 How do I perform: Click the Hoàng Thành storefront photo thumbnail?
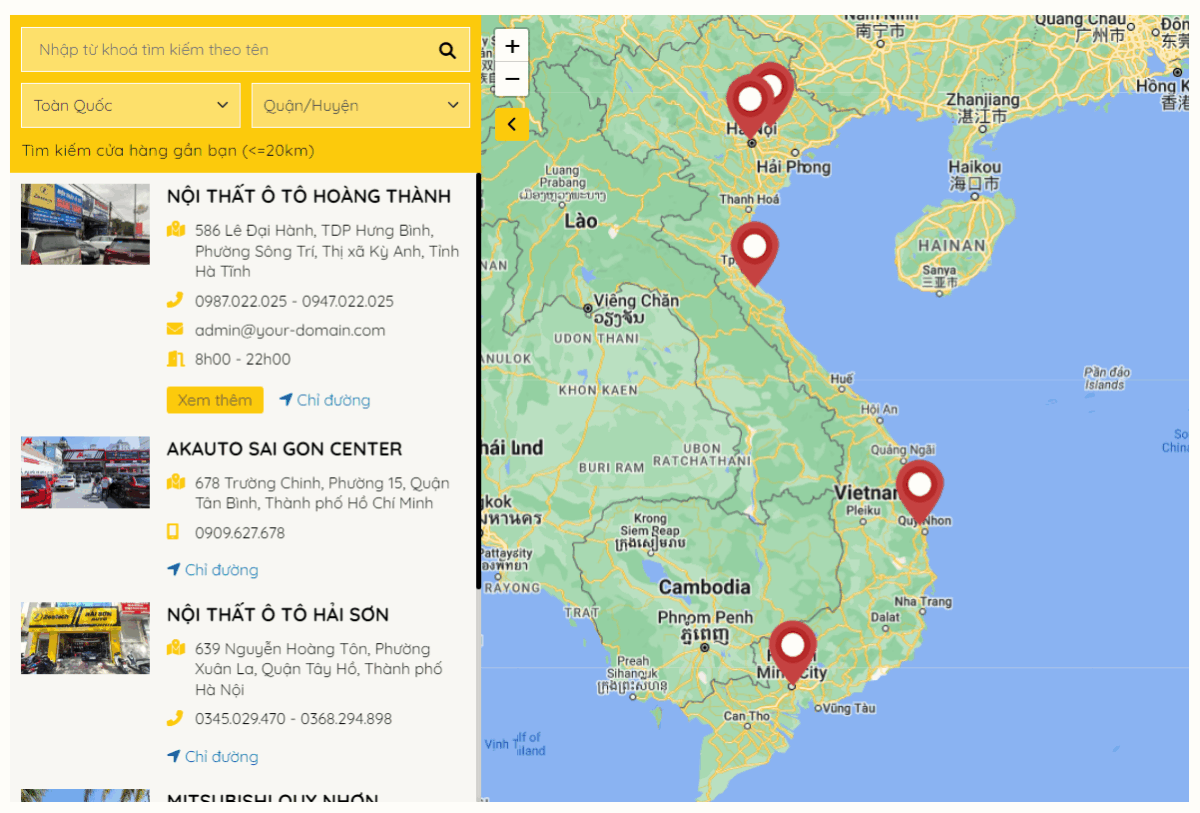[85, 224]
